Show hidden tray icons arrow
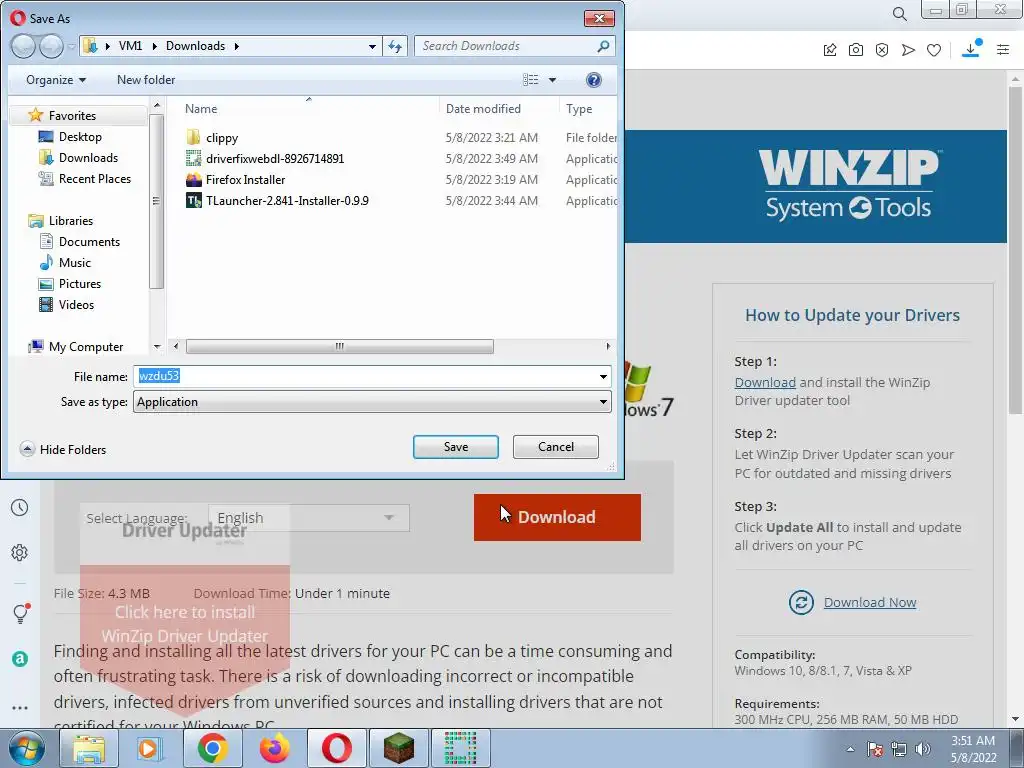The width and height of the screenshot is (1024, 768). (850, 749)
